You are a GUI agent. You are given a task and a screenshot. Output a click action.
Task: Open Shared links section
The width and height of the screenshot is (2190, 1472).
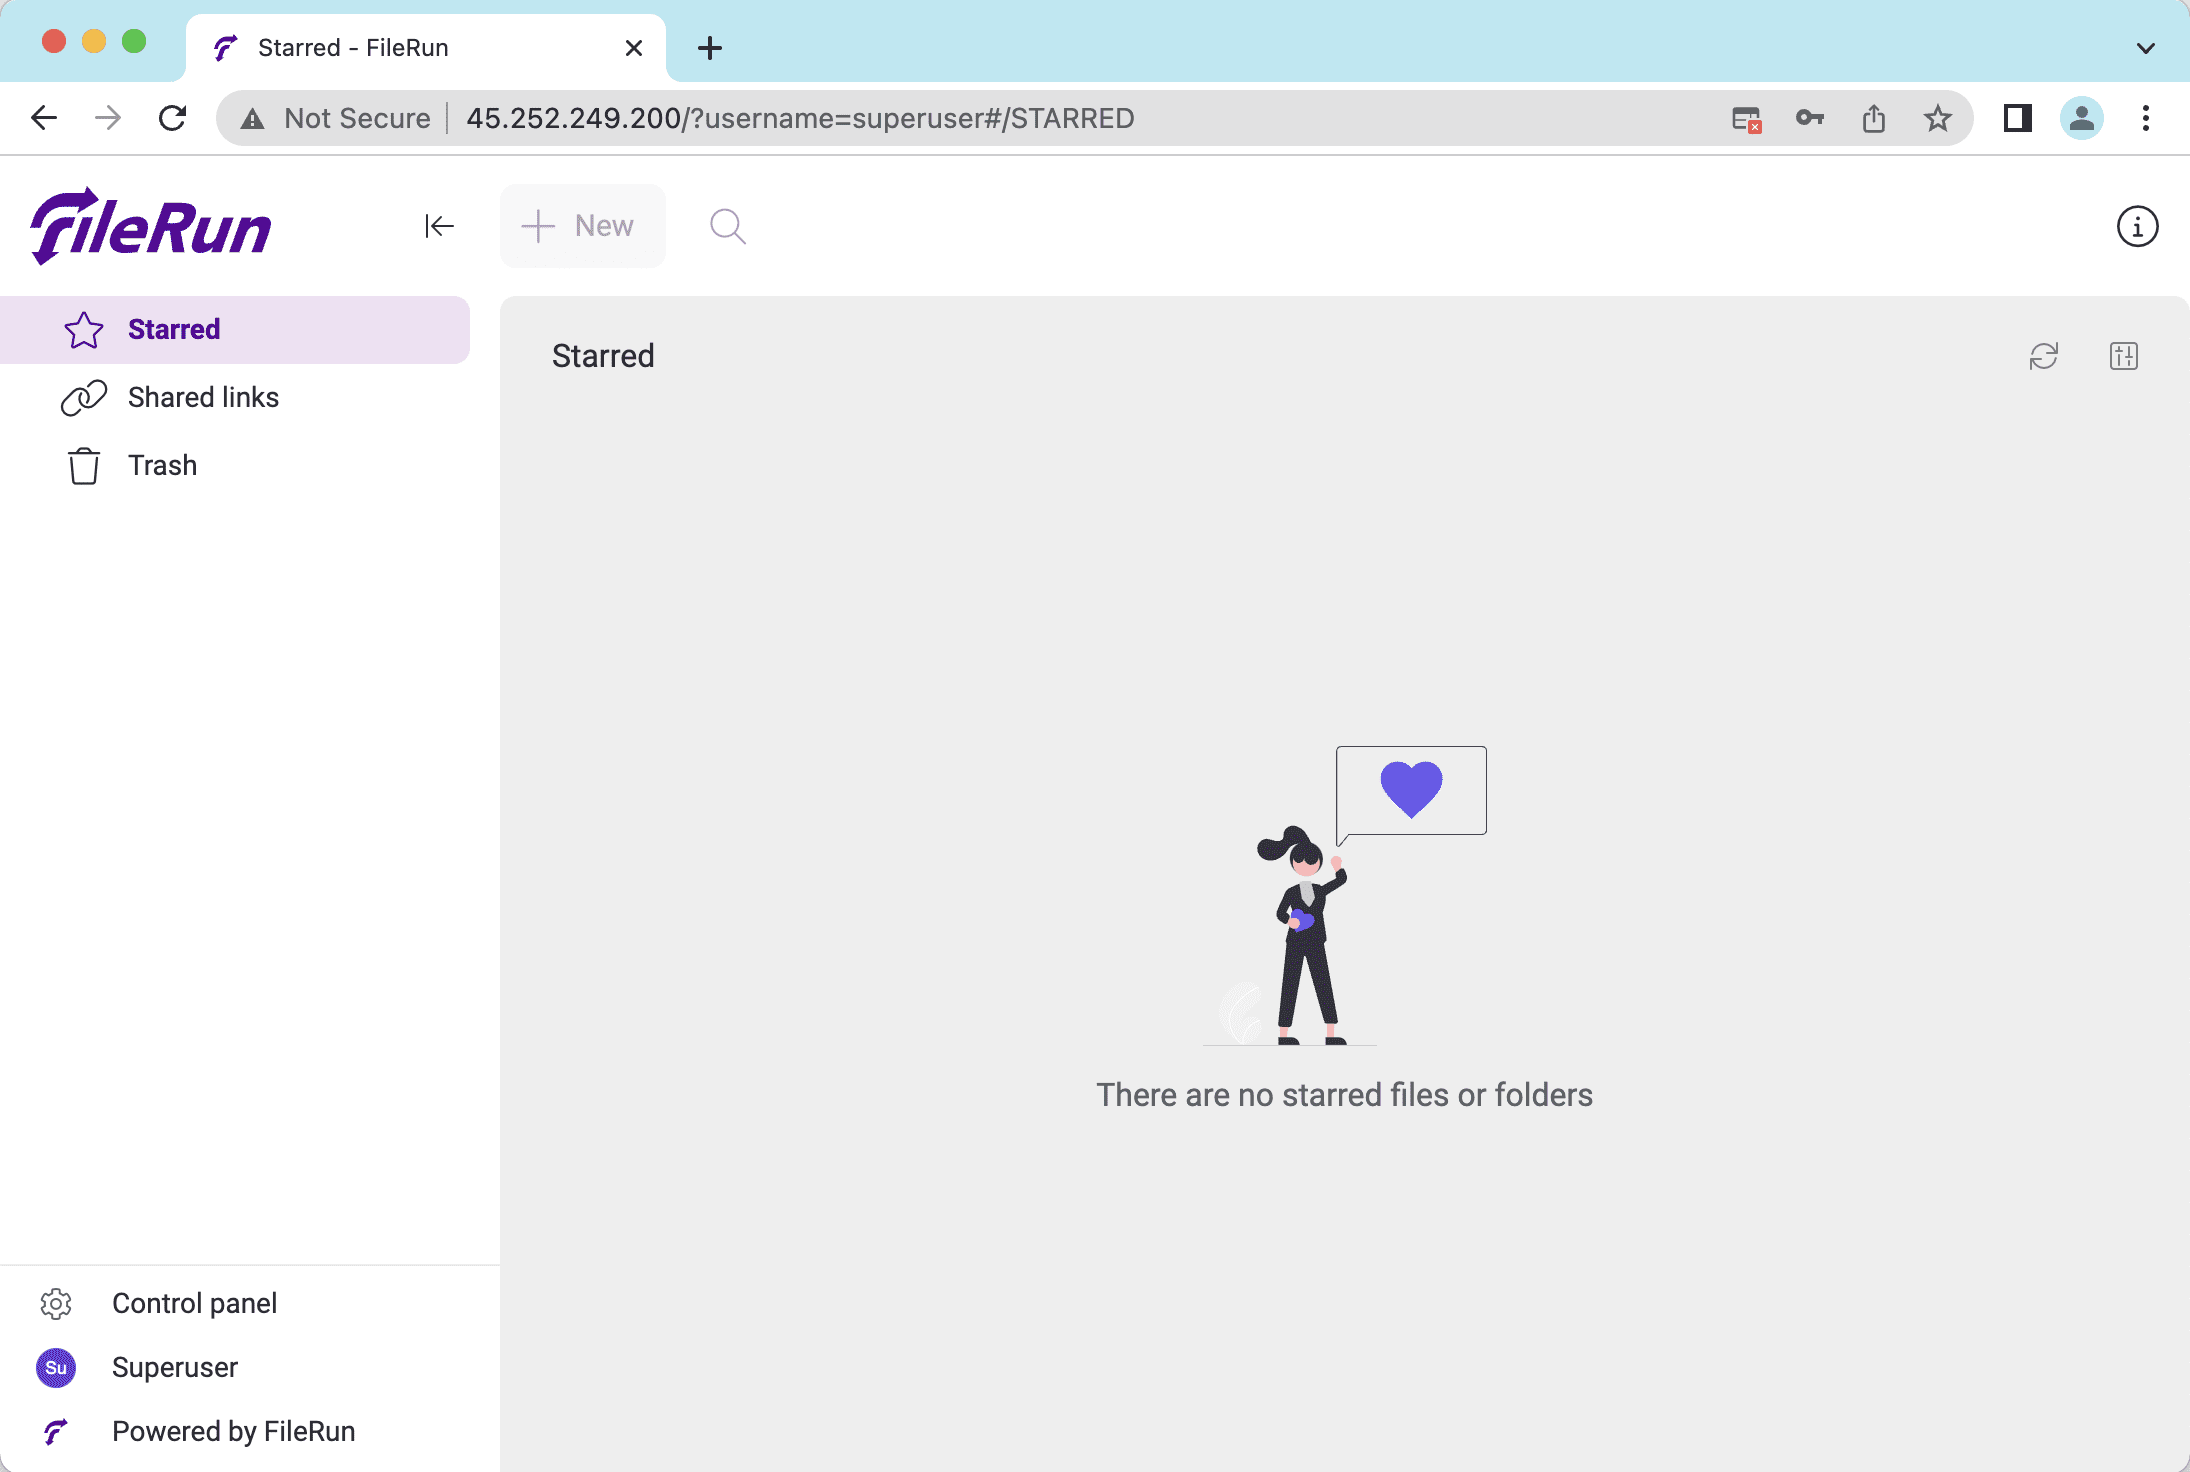[x=203, y=398]
